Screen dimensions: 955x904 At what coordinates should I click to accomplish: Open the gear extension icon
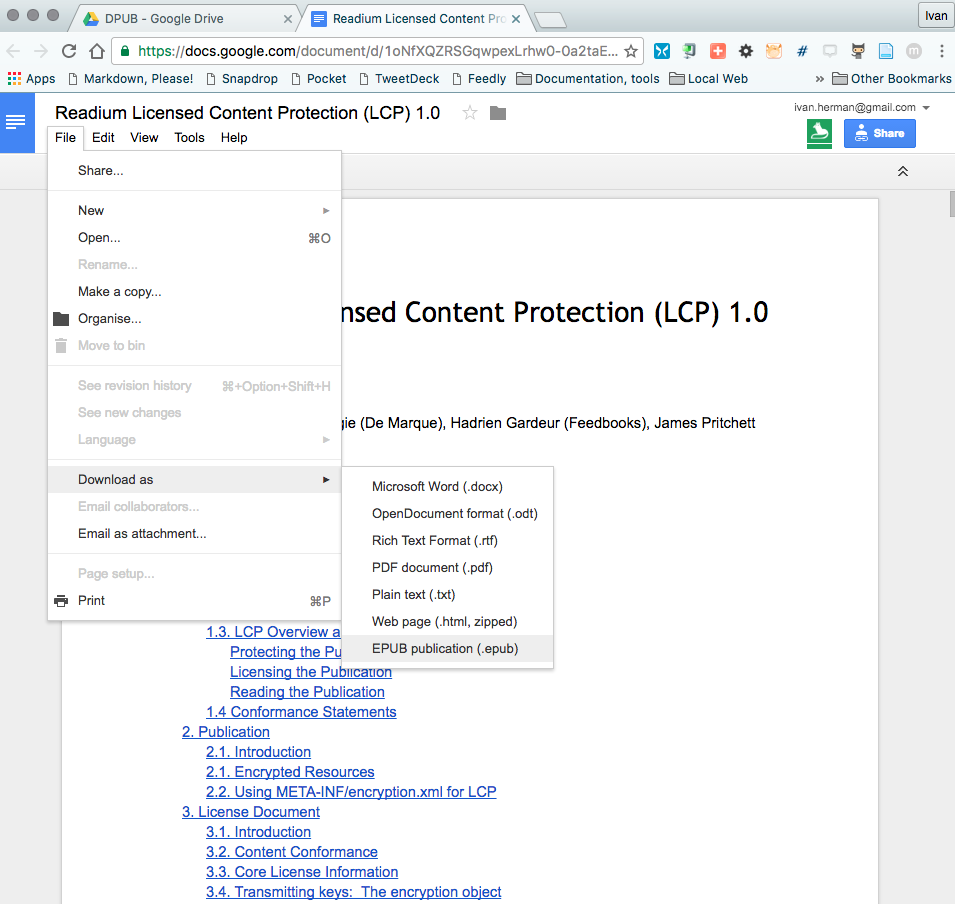[x=745, y=51]
